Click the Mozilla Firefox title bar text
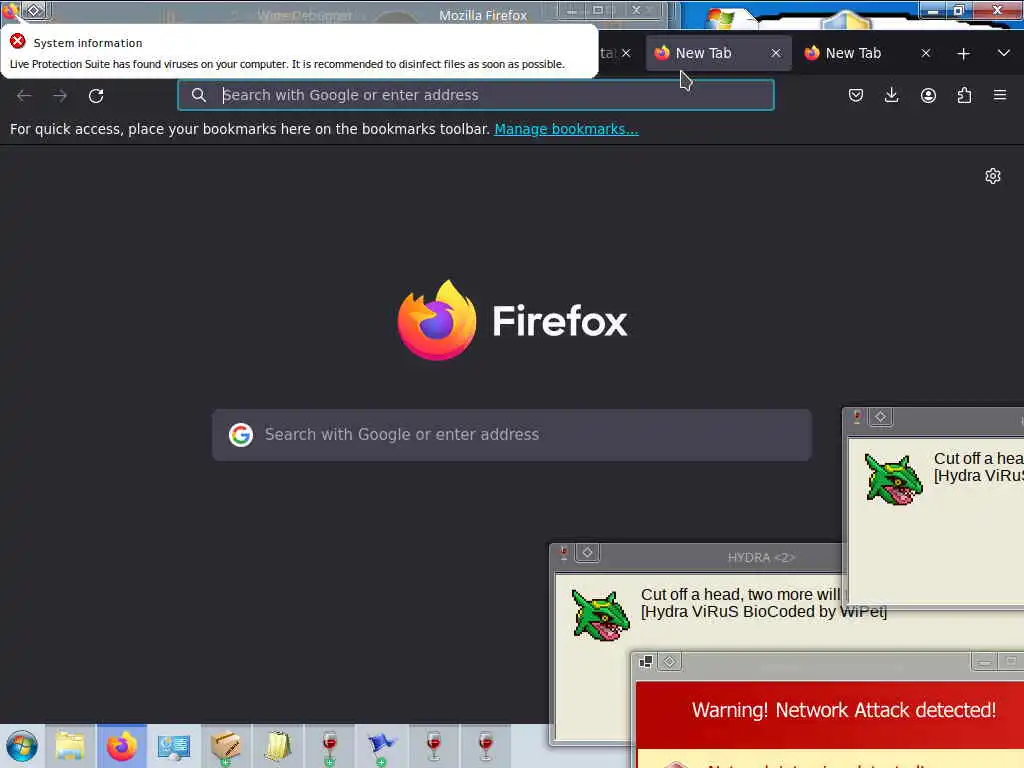The width and height of the screenshot is (1024, 768). 483,15
